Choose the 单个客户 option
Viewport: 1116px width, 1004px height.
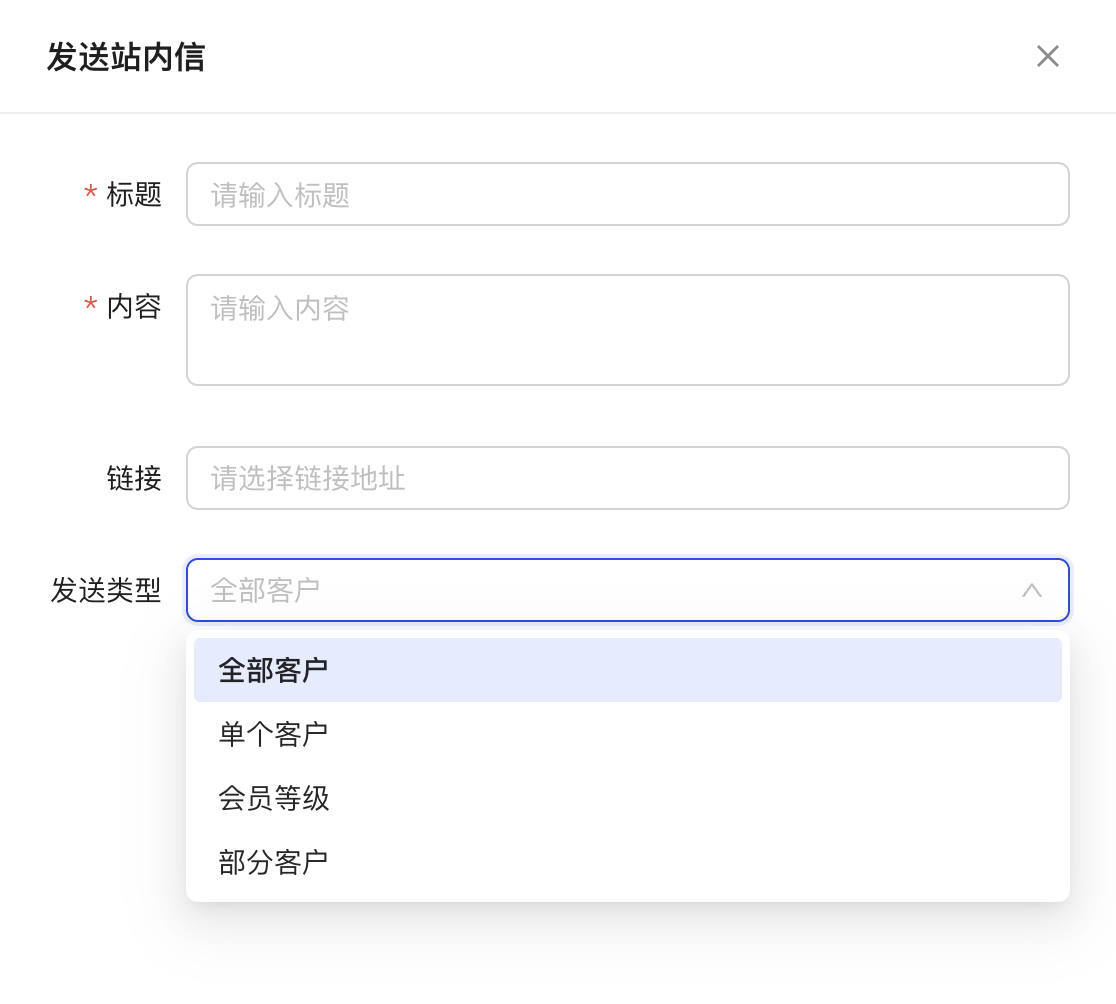click(273, 734)
